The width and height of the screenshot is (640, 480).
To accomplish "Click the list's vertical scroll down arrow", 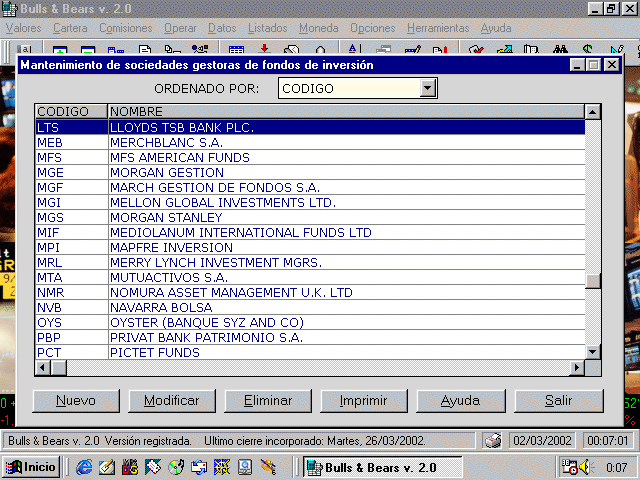I will pyautogui.click(x=593, y=351).
